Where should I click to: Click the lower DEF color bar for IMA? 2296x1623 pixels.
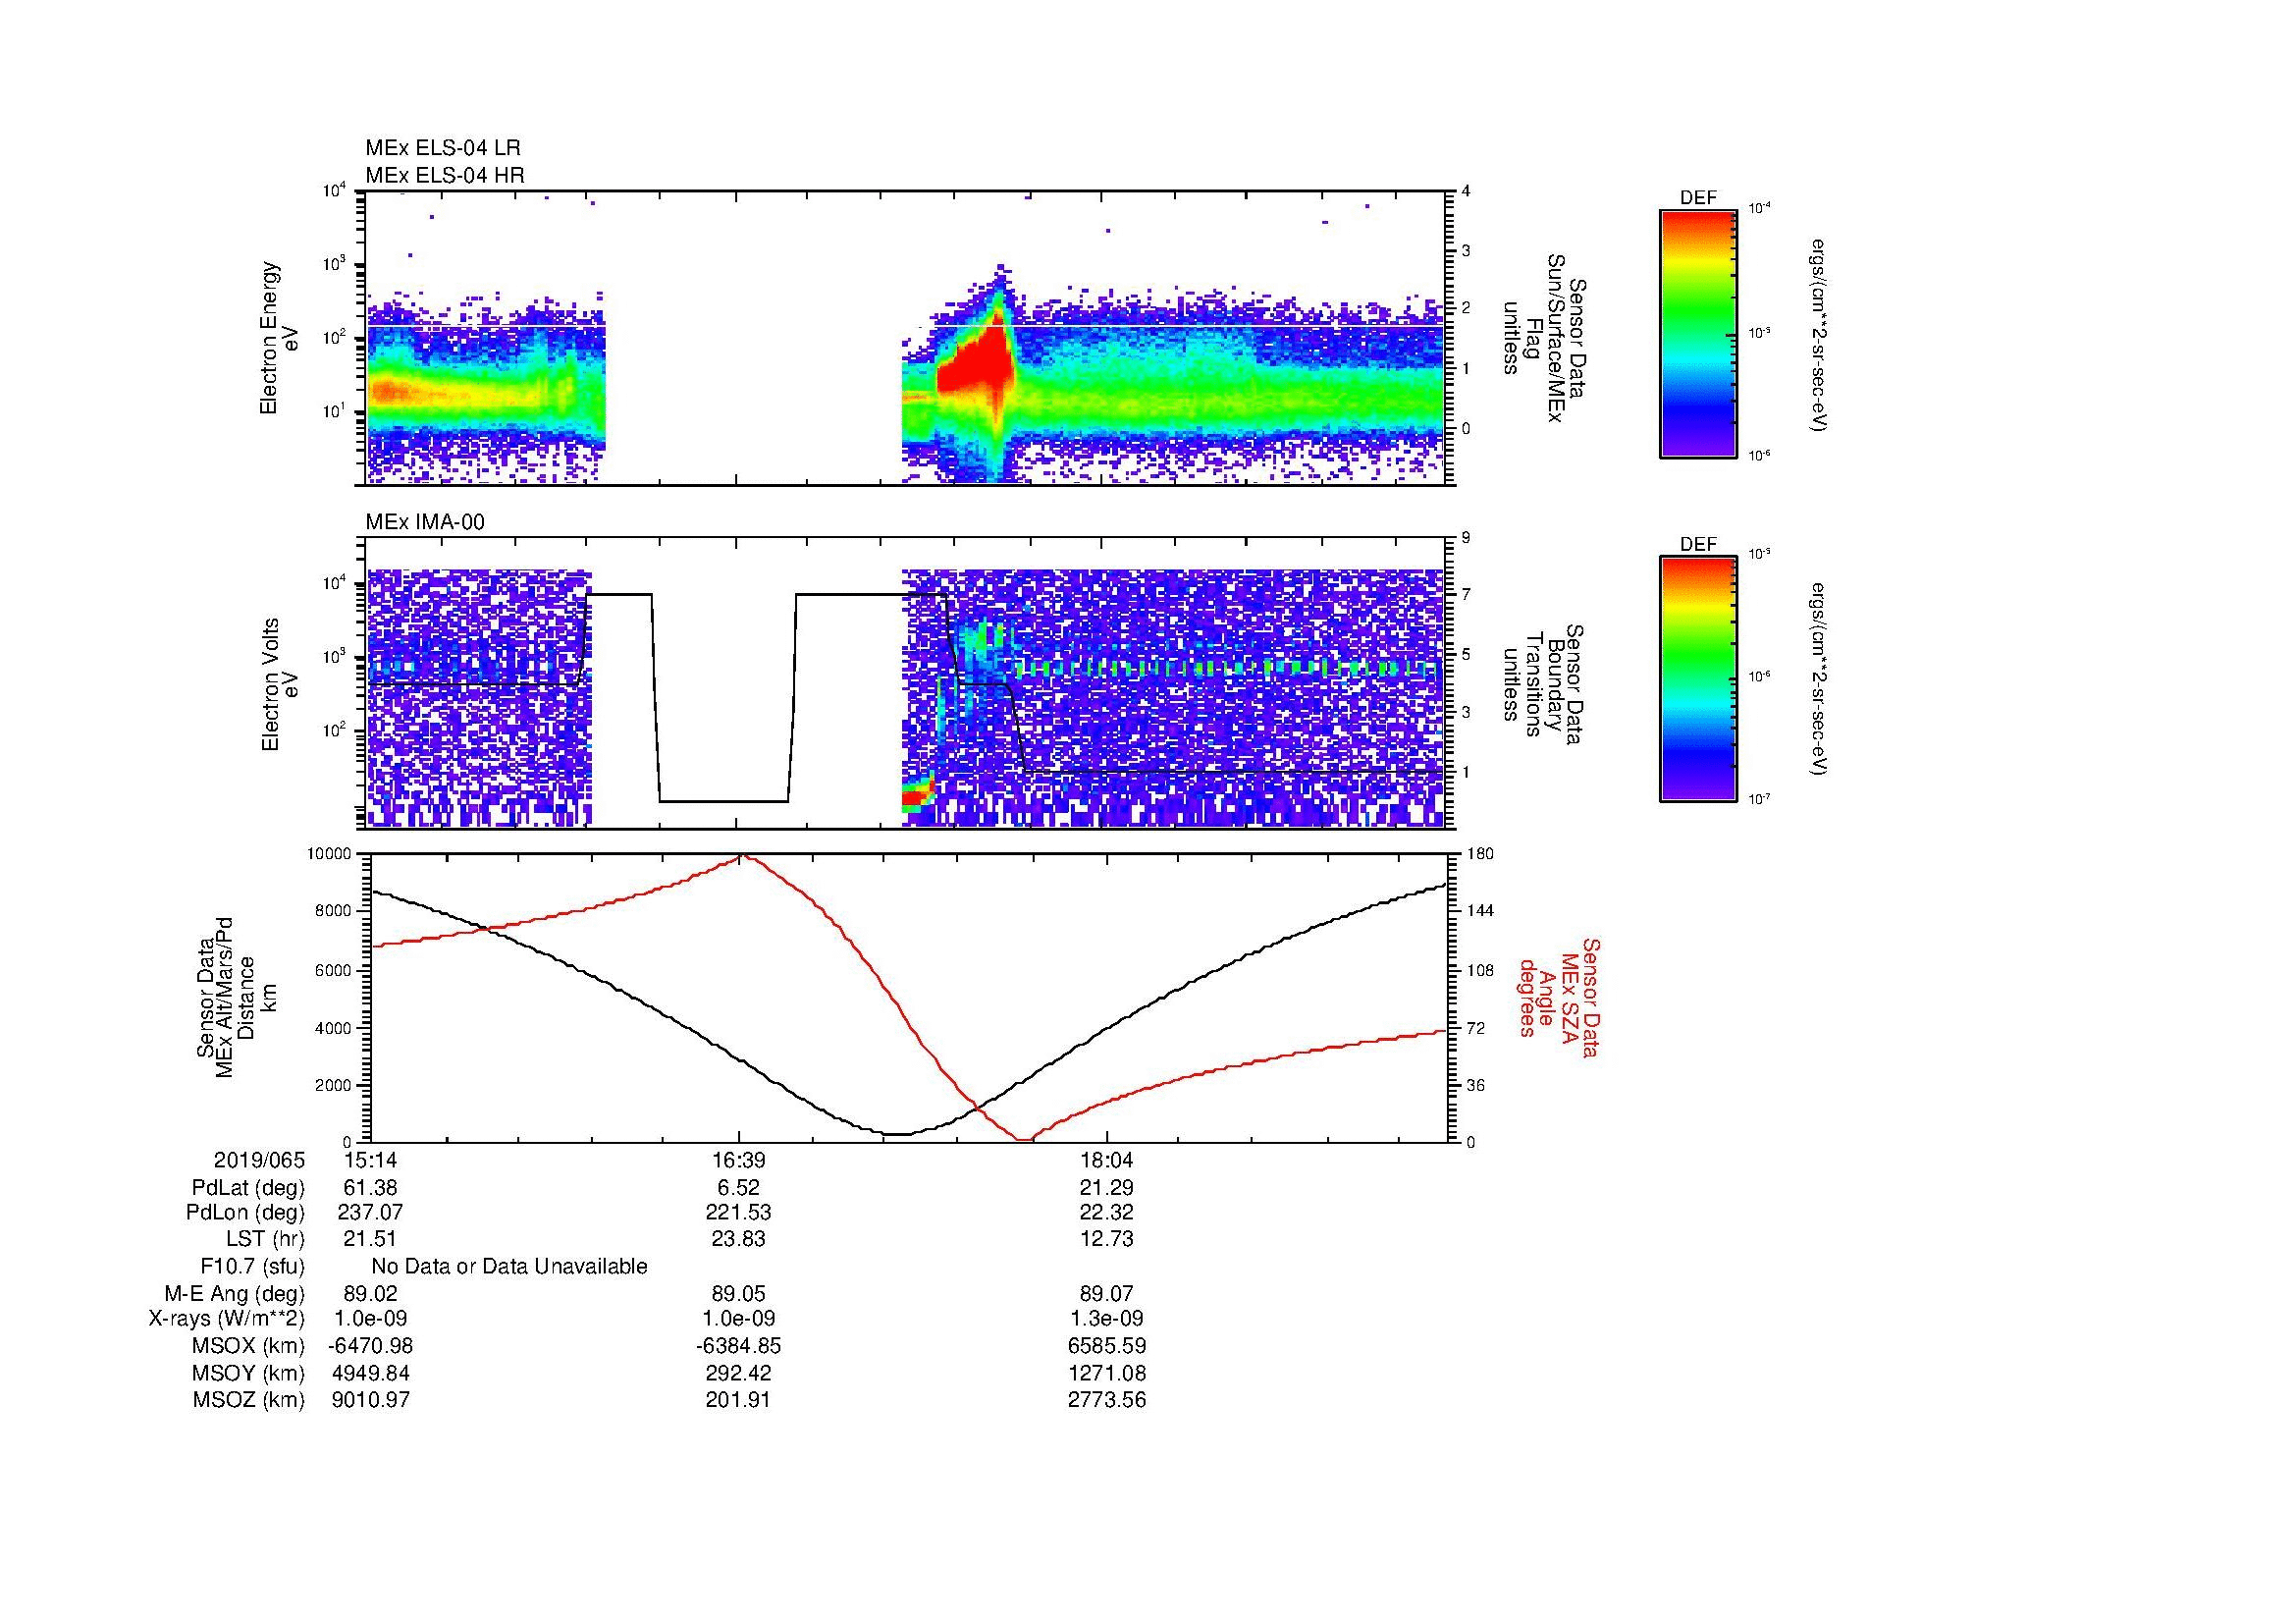pos(1698,679)
